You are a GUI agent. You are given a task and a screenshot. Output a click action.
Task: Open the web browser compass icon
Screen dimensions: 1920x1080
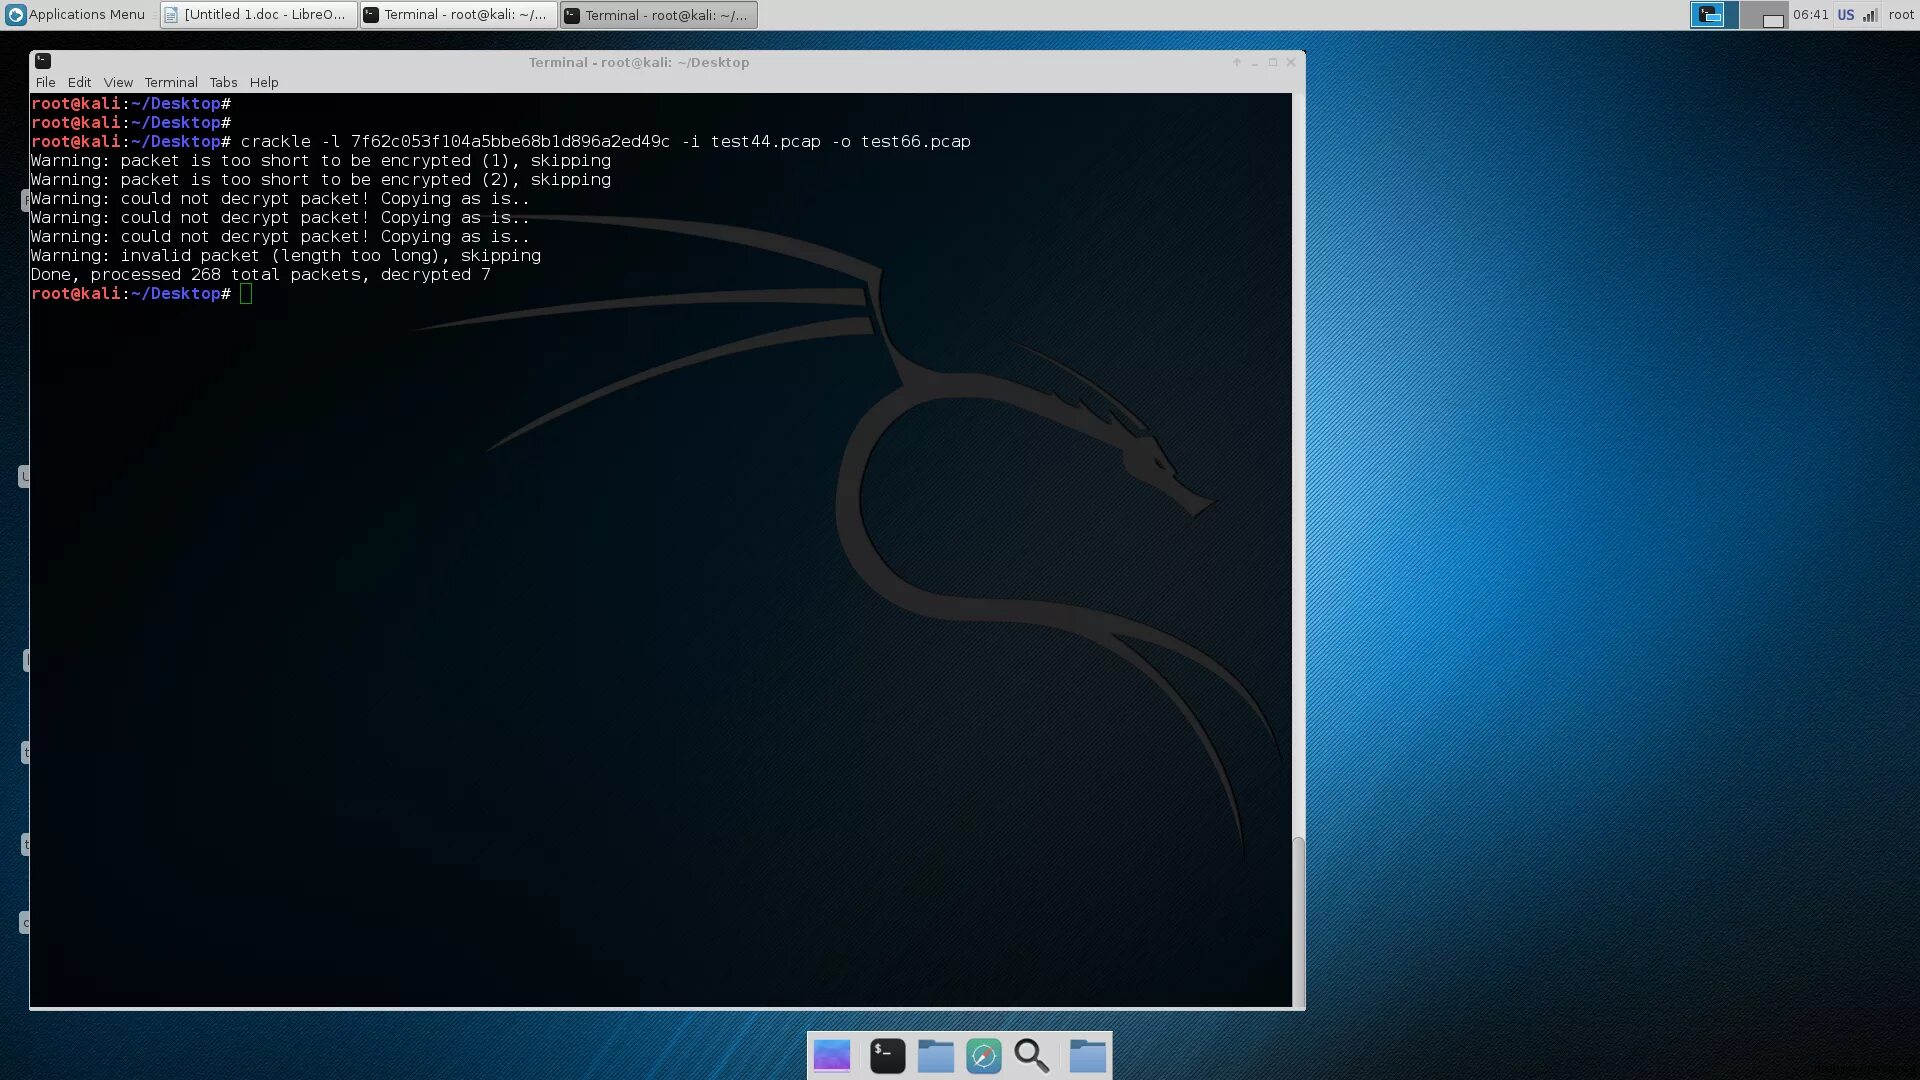click(983, 1056)
